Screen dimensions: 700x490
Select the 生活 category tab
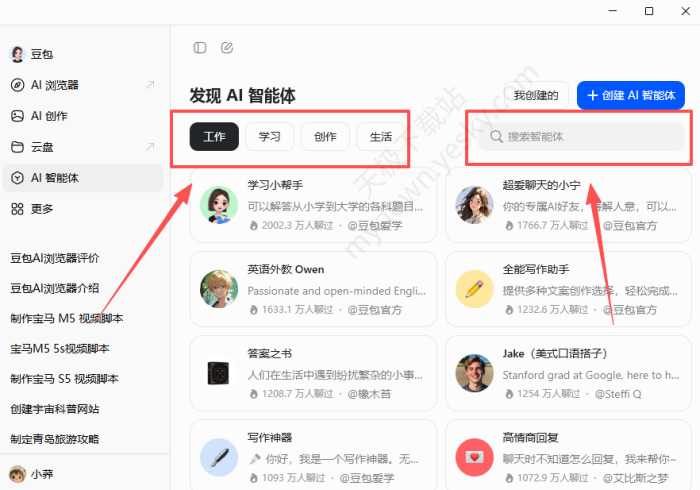pyautogui.click(x=380, y=137)
